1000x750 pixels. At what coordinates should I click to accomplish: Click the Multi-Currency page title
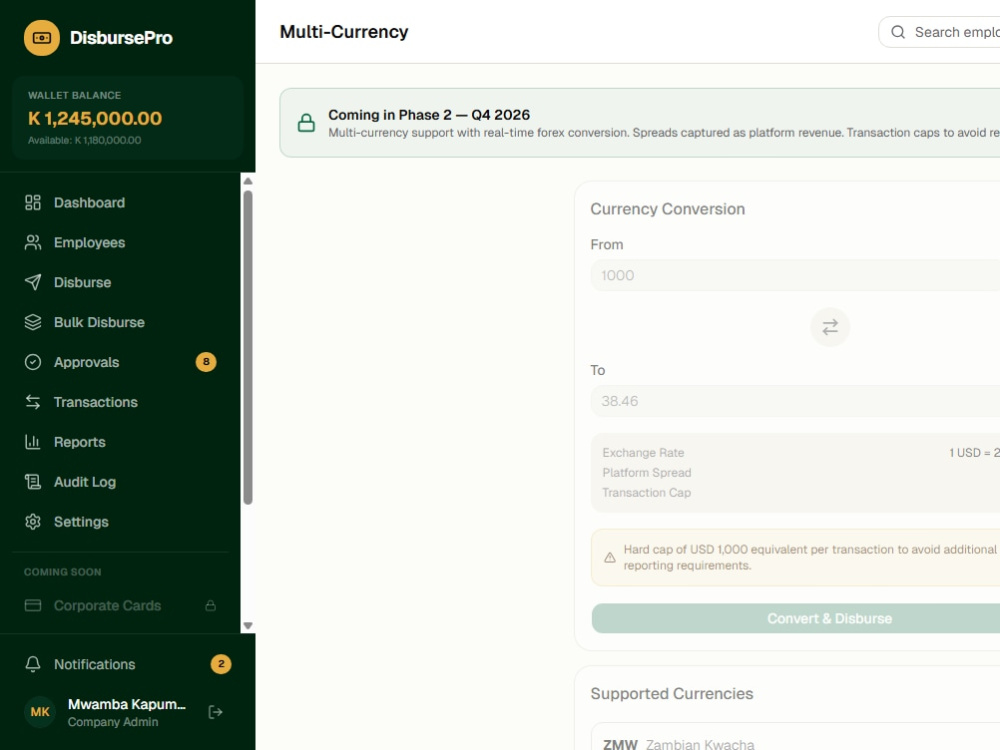click(x=344, y=32)
